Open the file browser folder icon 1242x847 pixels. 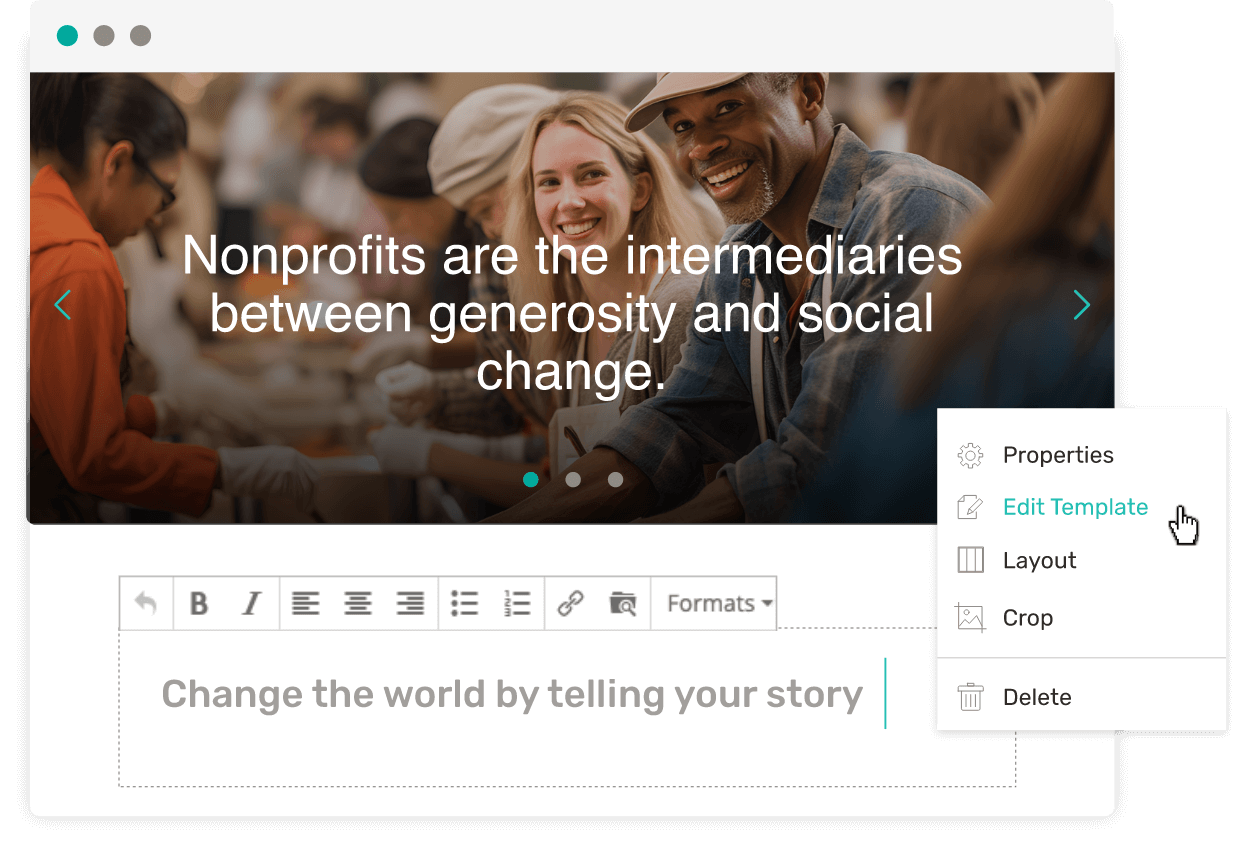[623, 603]
